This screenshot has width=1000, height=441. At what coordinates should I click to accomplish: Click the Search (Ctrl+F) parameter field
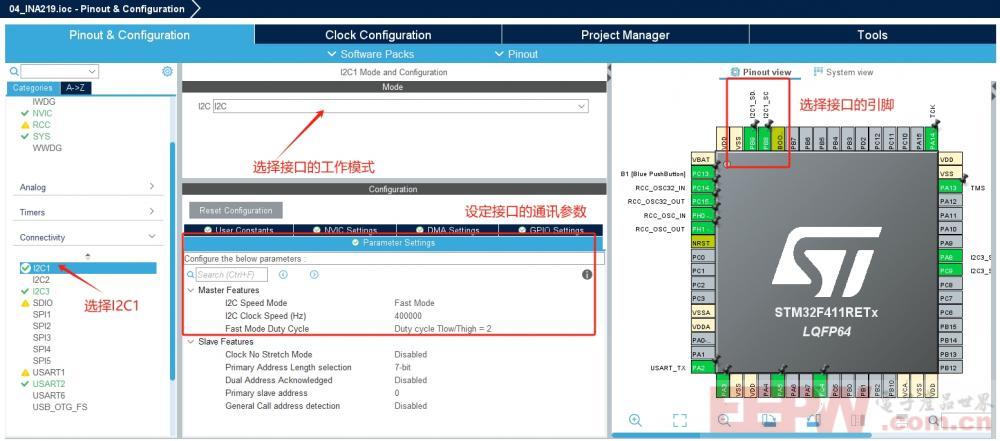232,274
